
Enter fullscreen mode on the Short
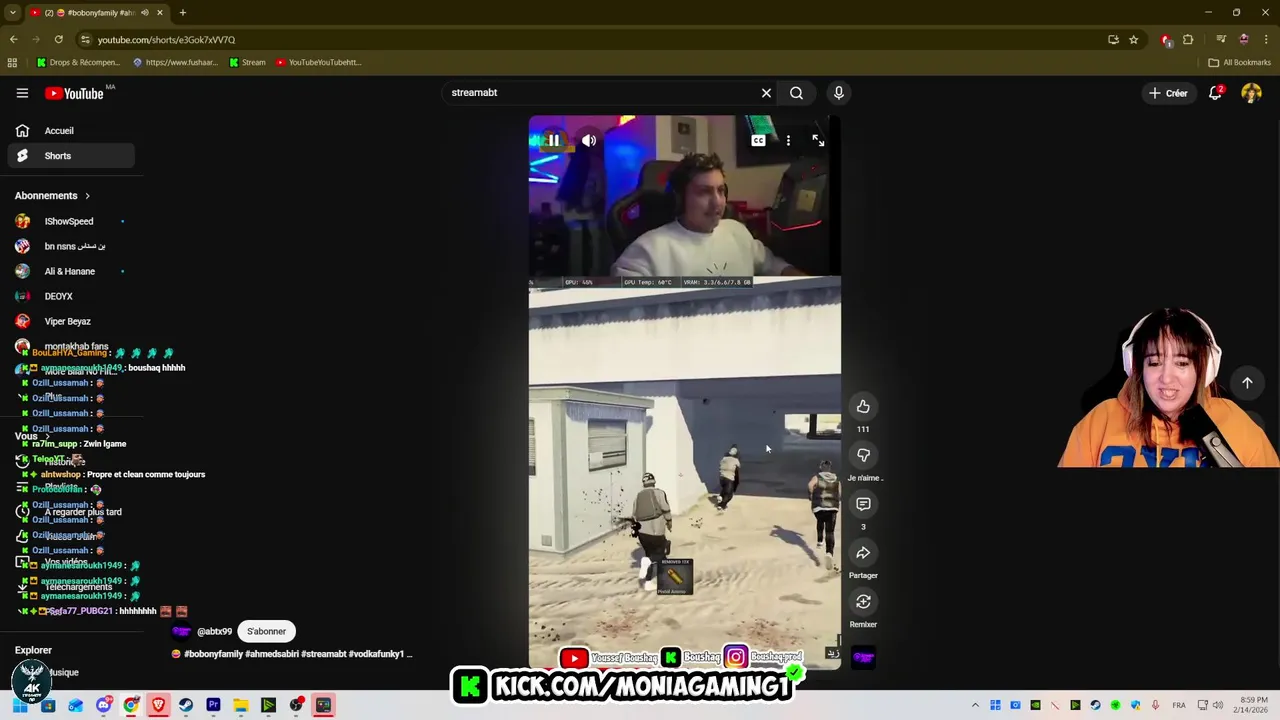point(818,141)
